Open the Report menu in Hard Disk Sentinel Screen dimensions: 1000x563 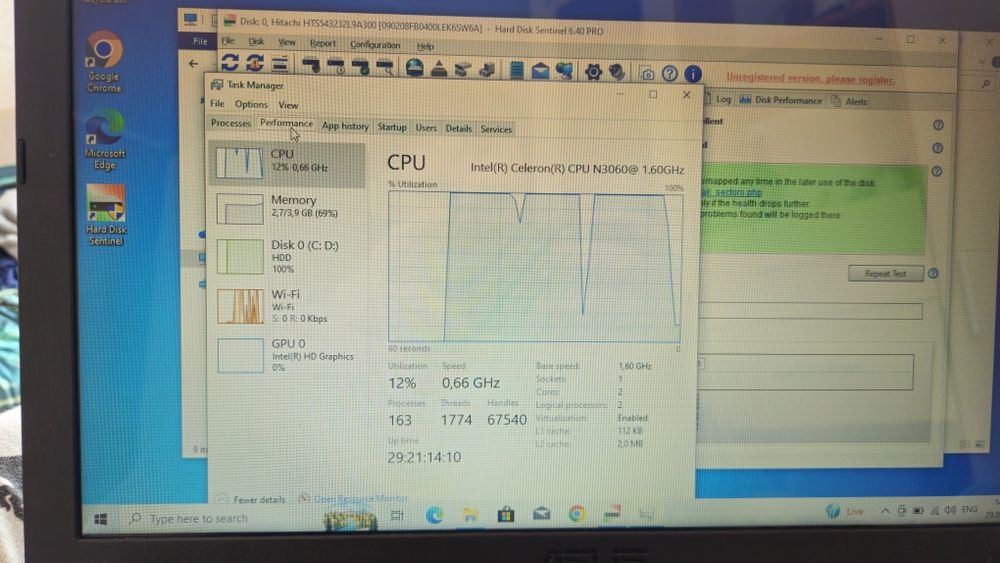pyautogui.click(x=323, y=43)
